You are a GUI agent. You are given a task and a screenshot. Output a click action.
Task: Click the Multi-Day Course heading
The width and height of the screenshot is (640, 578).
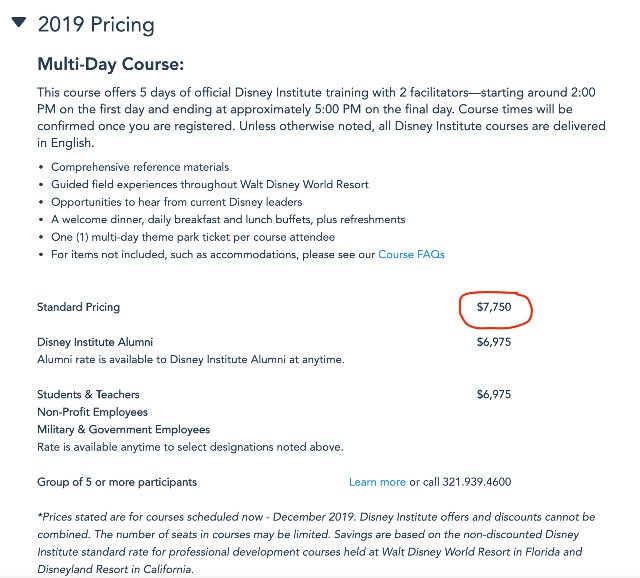(111, 64)
